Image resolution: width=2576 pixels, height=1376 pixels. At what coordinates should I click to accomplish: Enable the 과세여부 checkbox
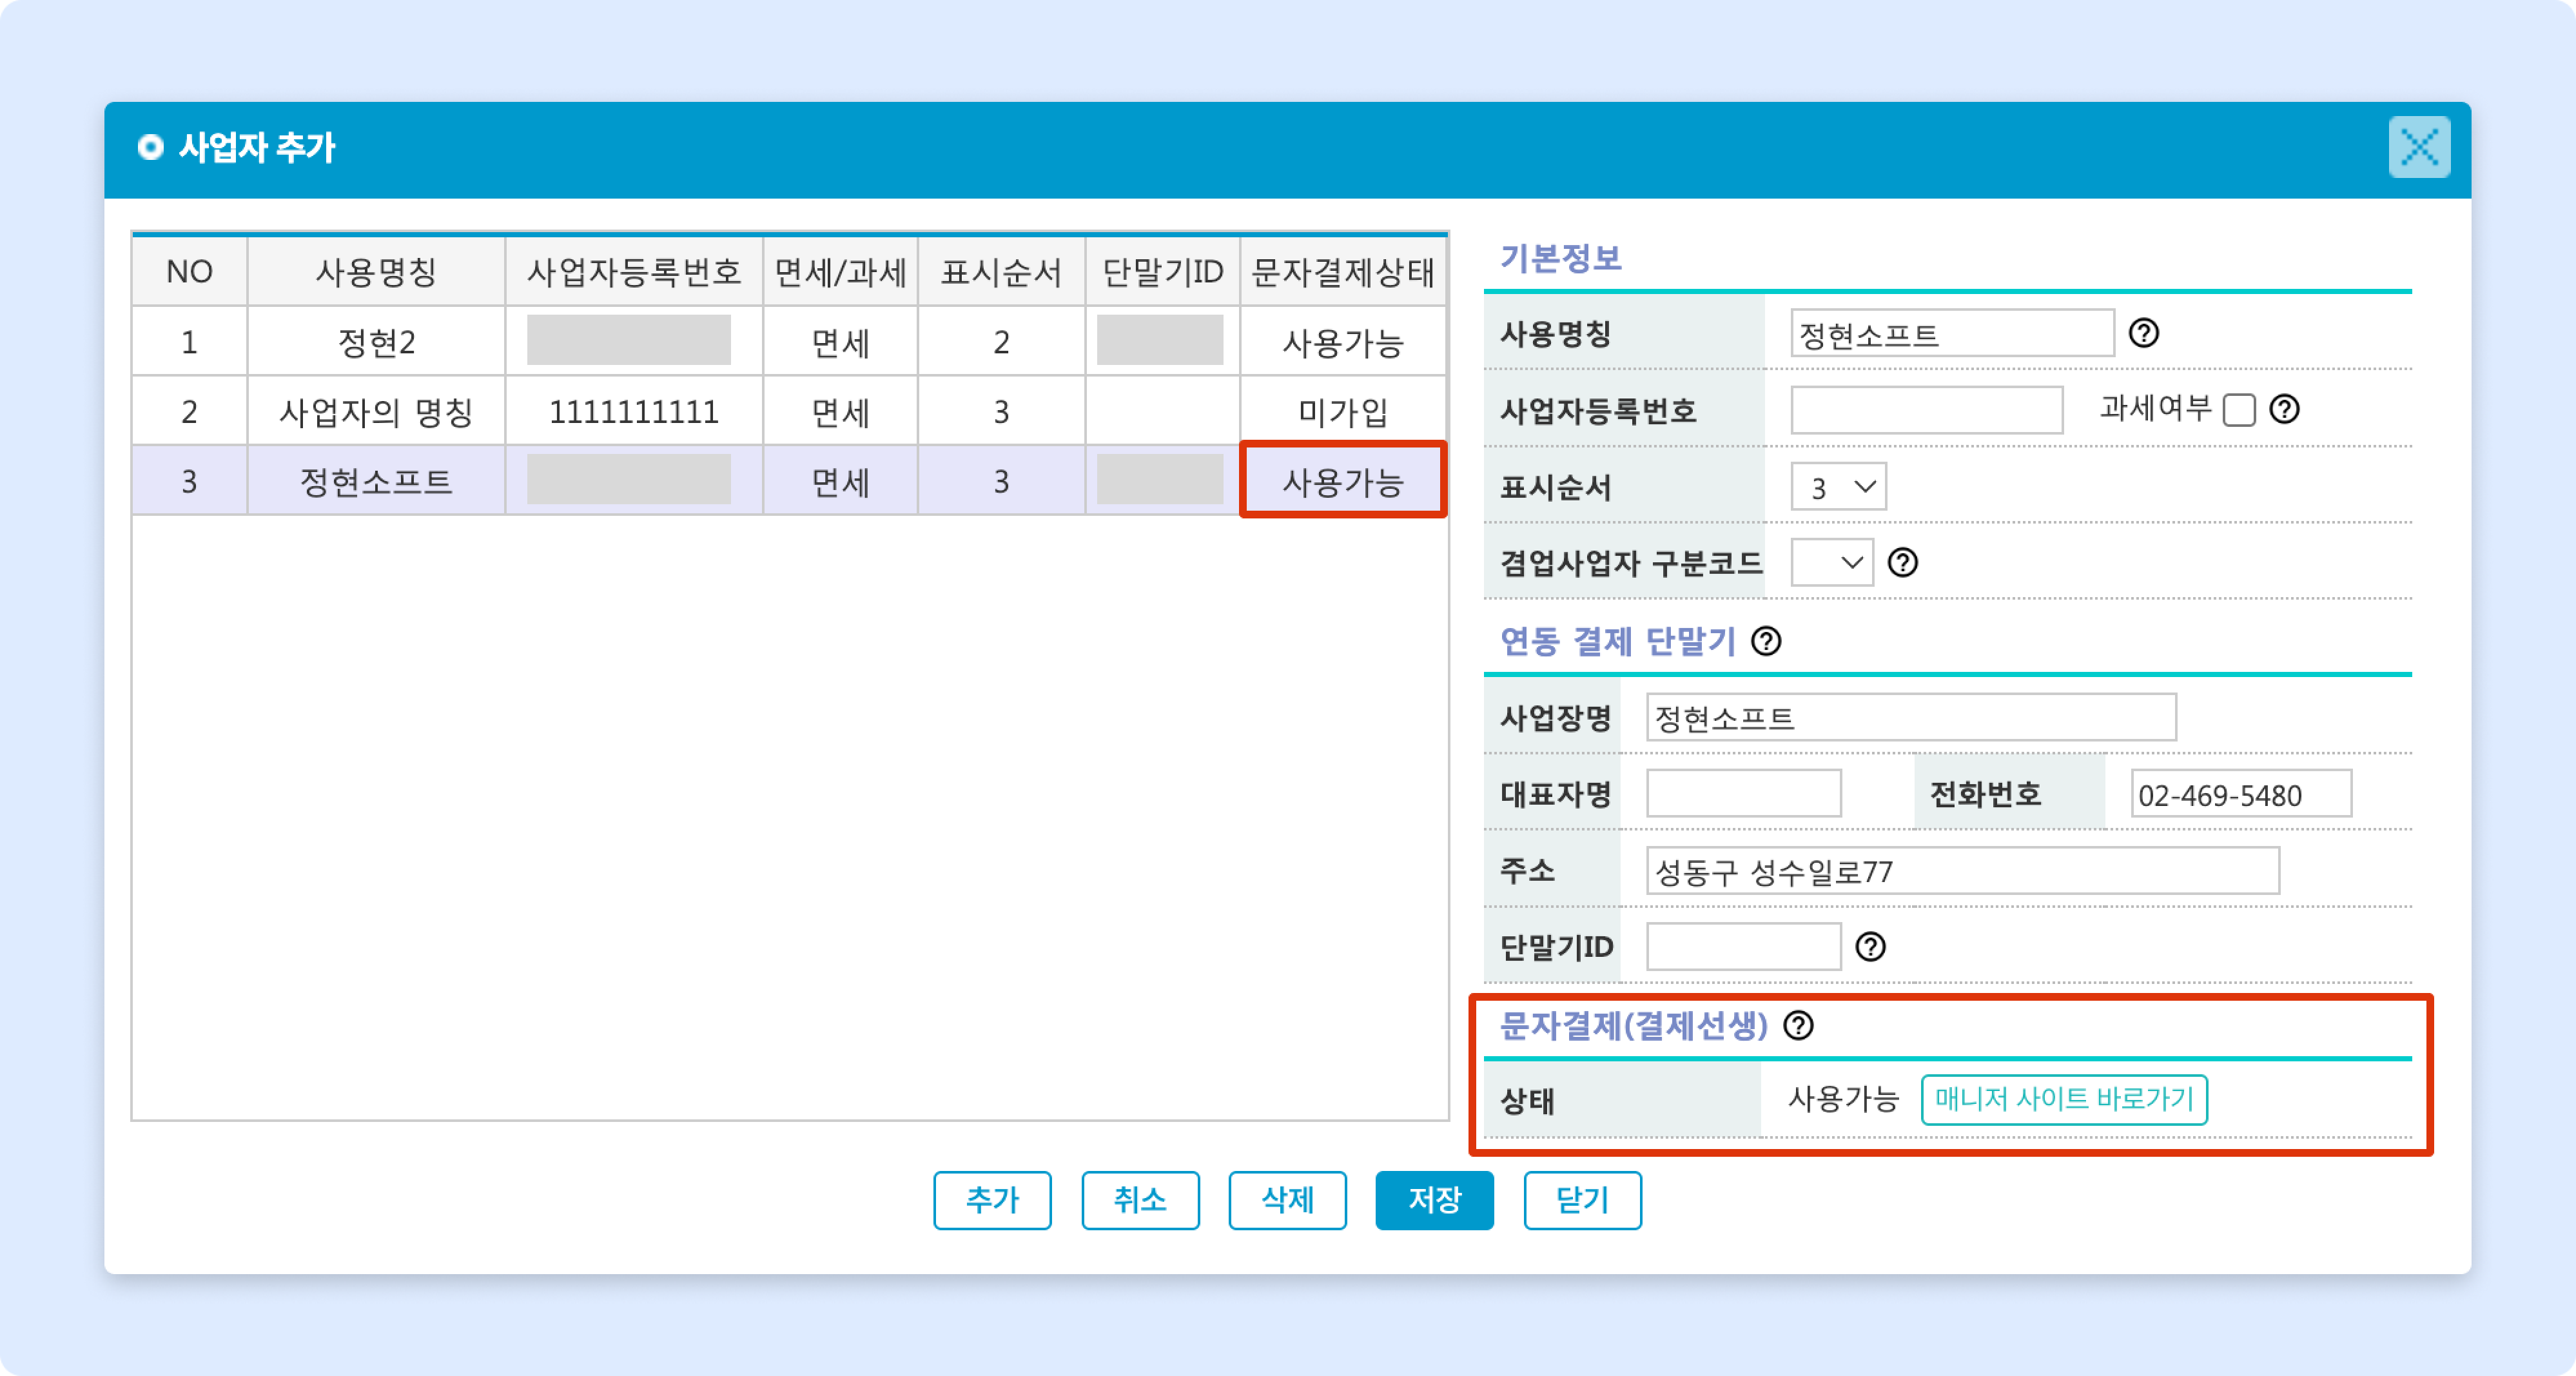pyautogui.click(x=2239, y=410)
